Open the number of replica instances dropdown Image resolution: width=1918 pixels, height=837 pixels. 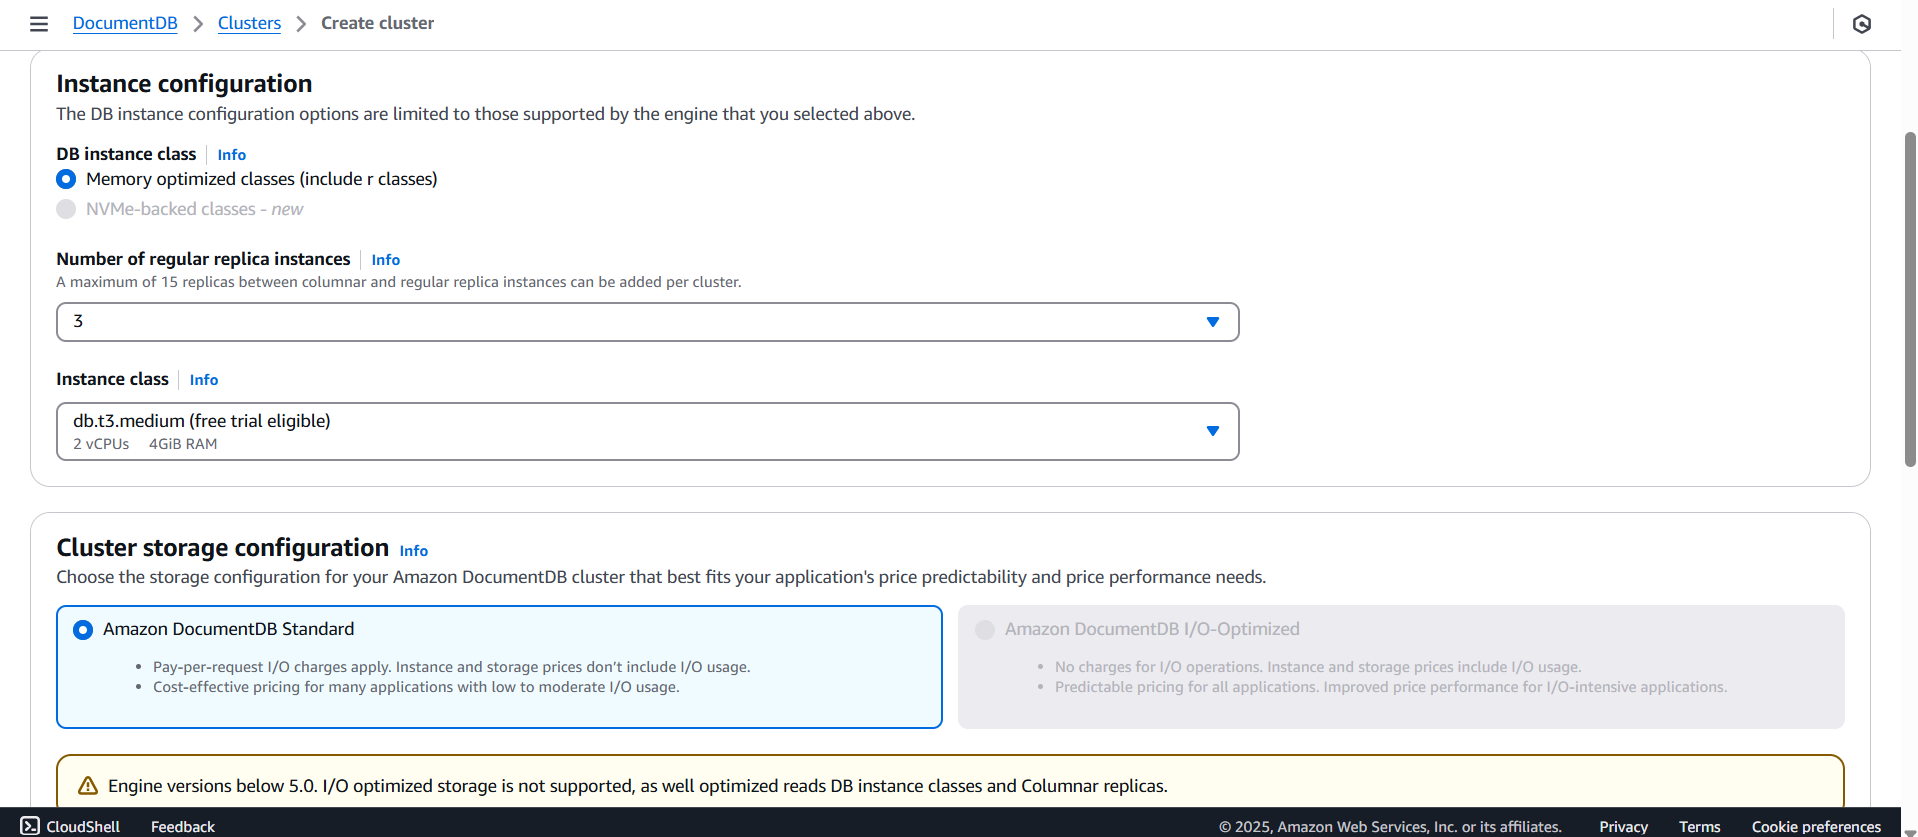[x=648, y=322]
